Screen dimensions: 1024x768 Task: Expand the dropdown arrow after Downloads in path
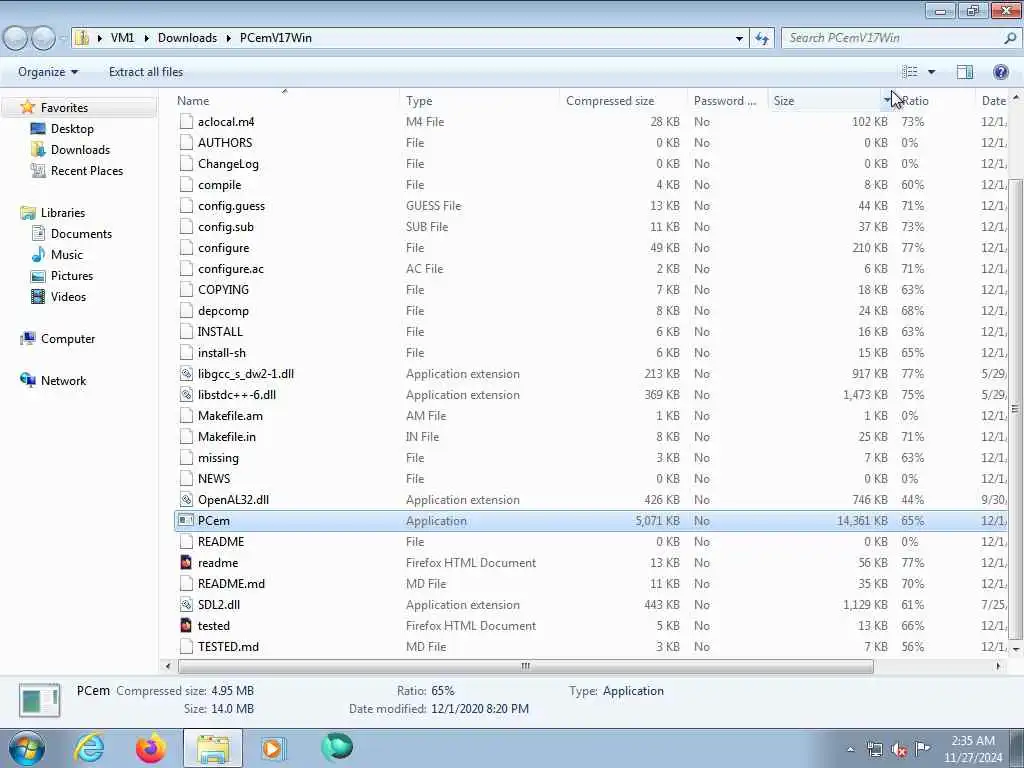(x=229, y=38)
